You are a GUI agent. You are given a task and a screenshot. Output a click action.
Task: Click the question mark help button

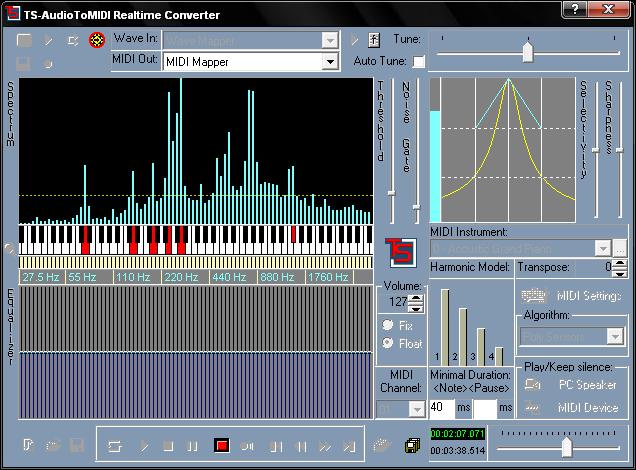[x=575, y=9]
